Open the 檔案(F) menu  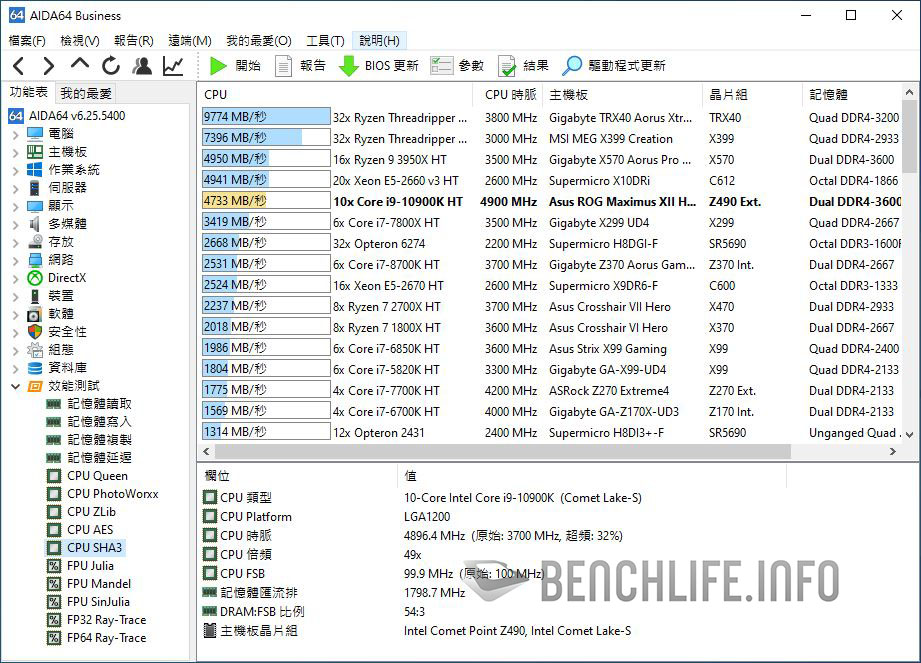coord(27,41)
